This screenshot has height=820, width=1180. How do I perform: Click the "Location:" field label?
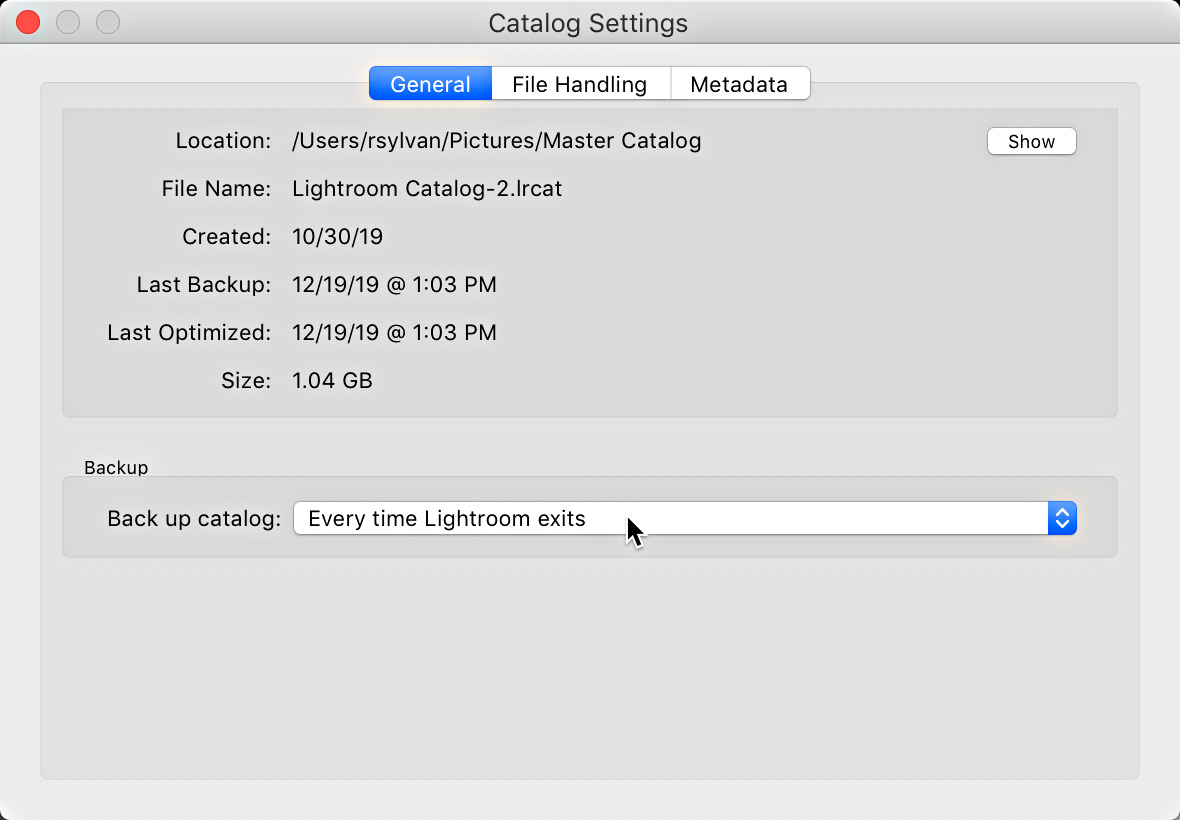(223, 141)
